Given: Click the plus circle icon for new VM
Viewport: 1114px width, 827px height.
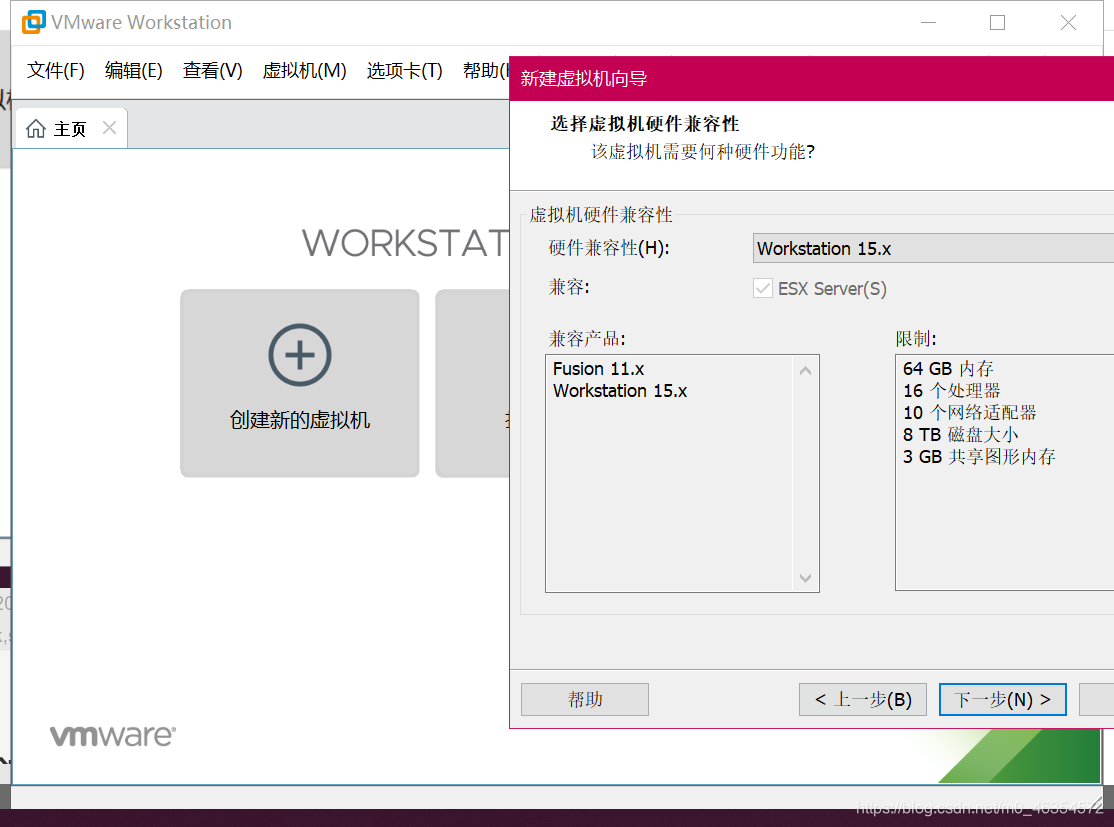Looking at the screenshot, I should coord(300,355).
